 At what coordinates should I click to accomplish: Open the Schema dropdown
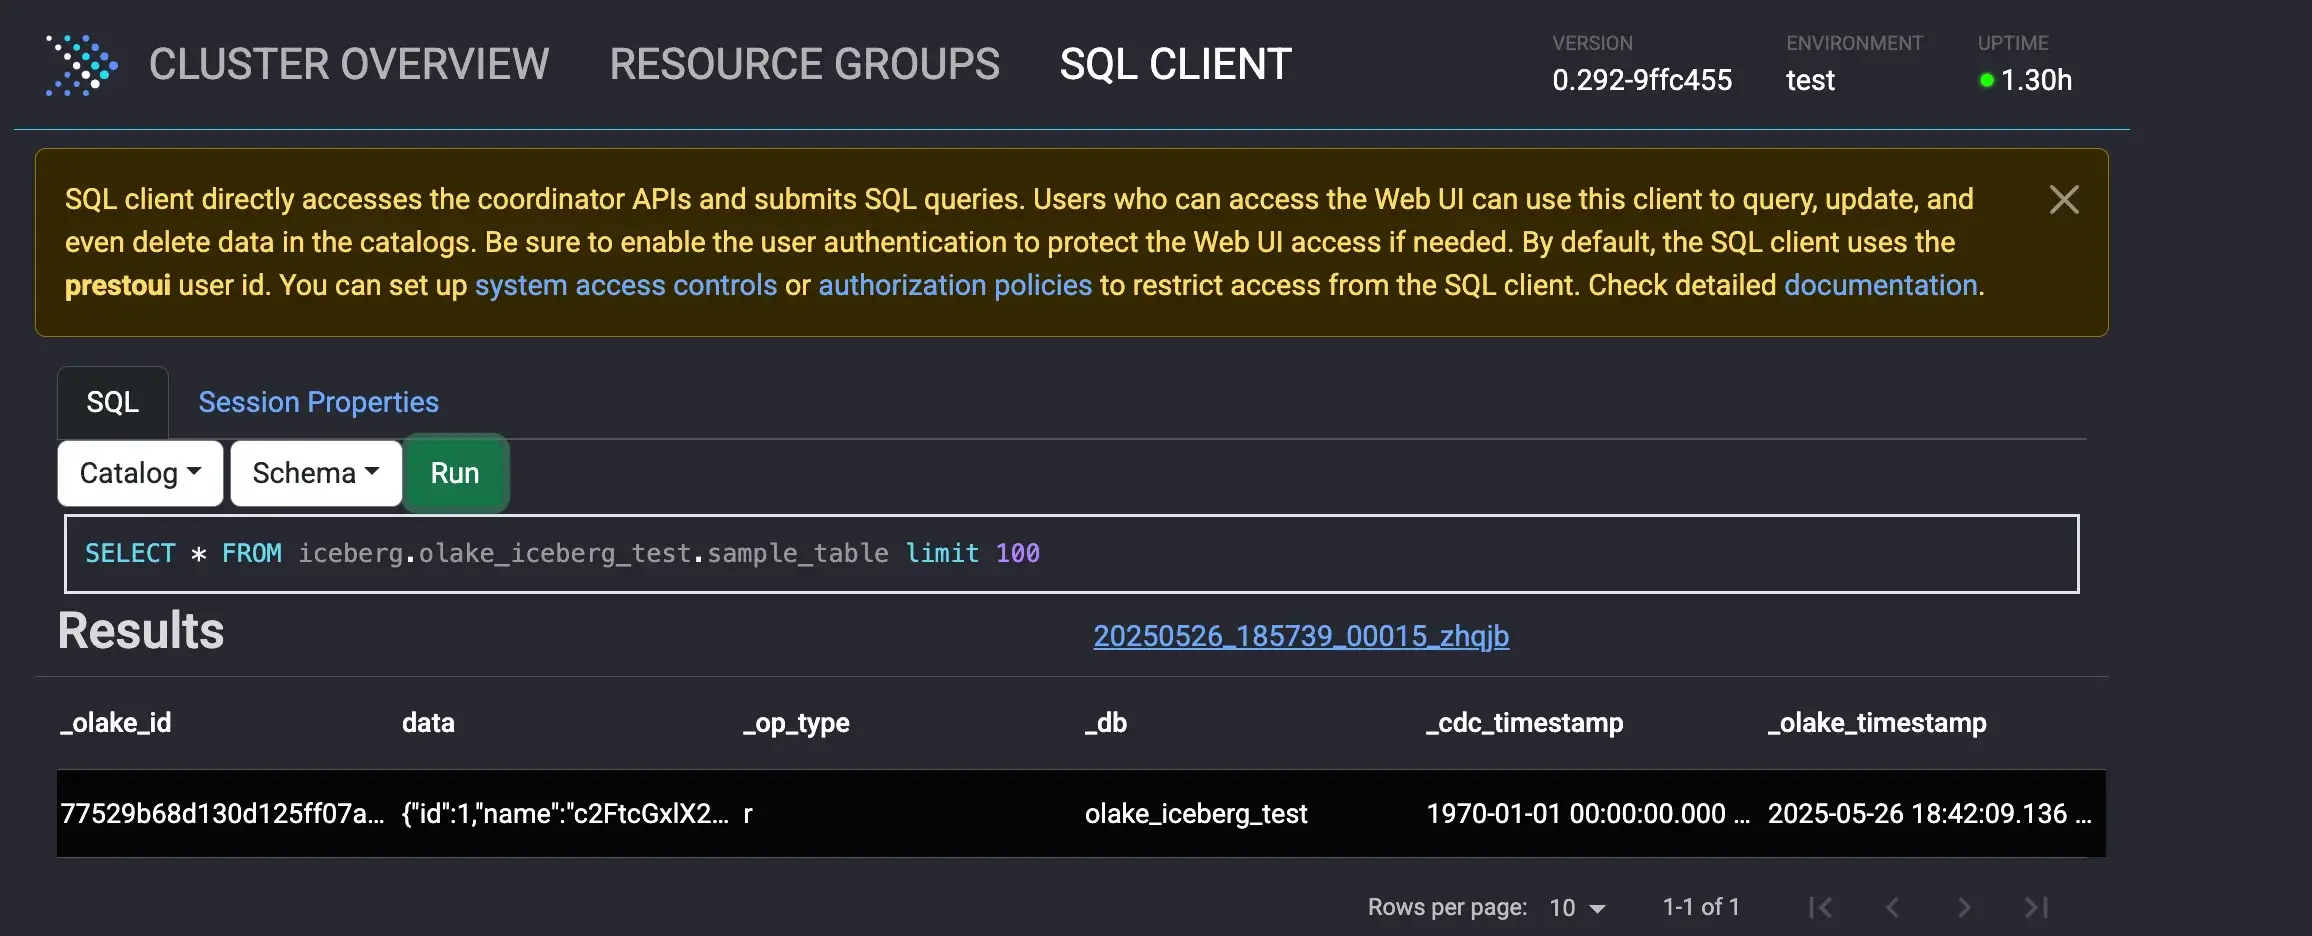pyautogui.click(x=316, y=473)
